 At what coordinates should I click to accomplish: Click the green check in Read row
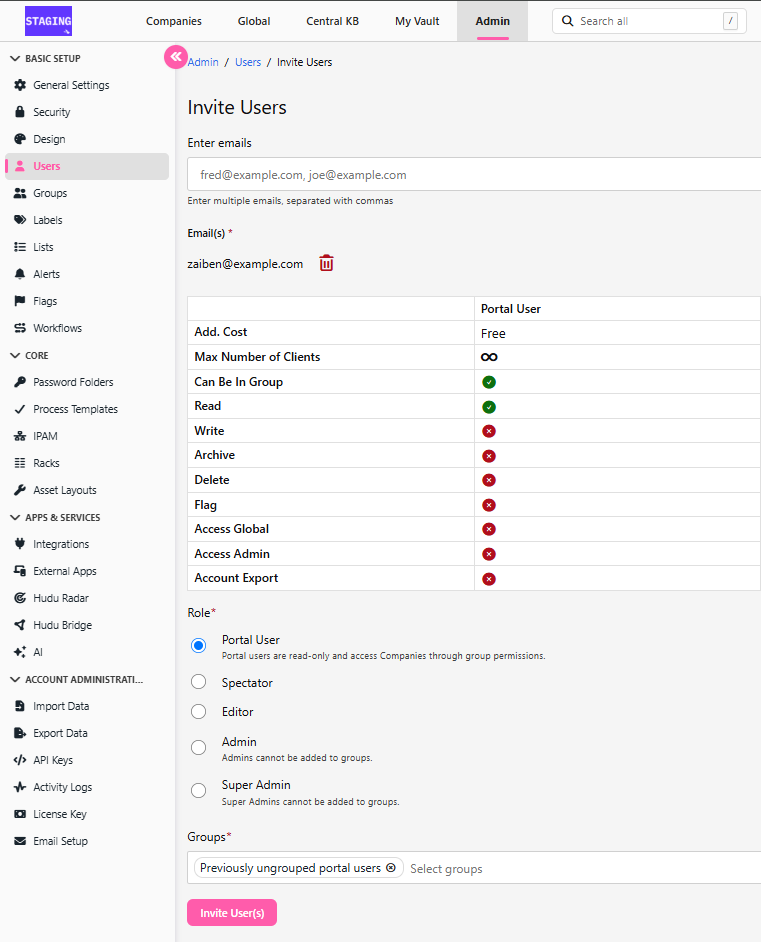[489, 407]
